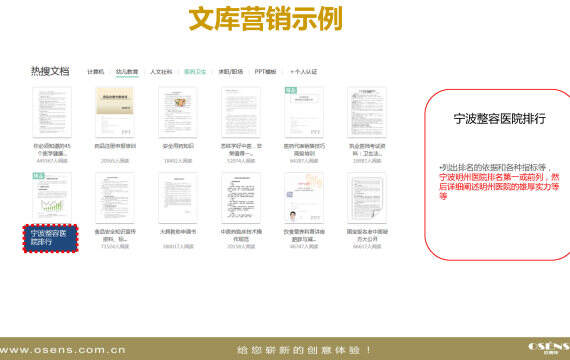Open the PPT模板 category tab
The image size is (570, 360).
[265, 72]
